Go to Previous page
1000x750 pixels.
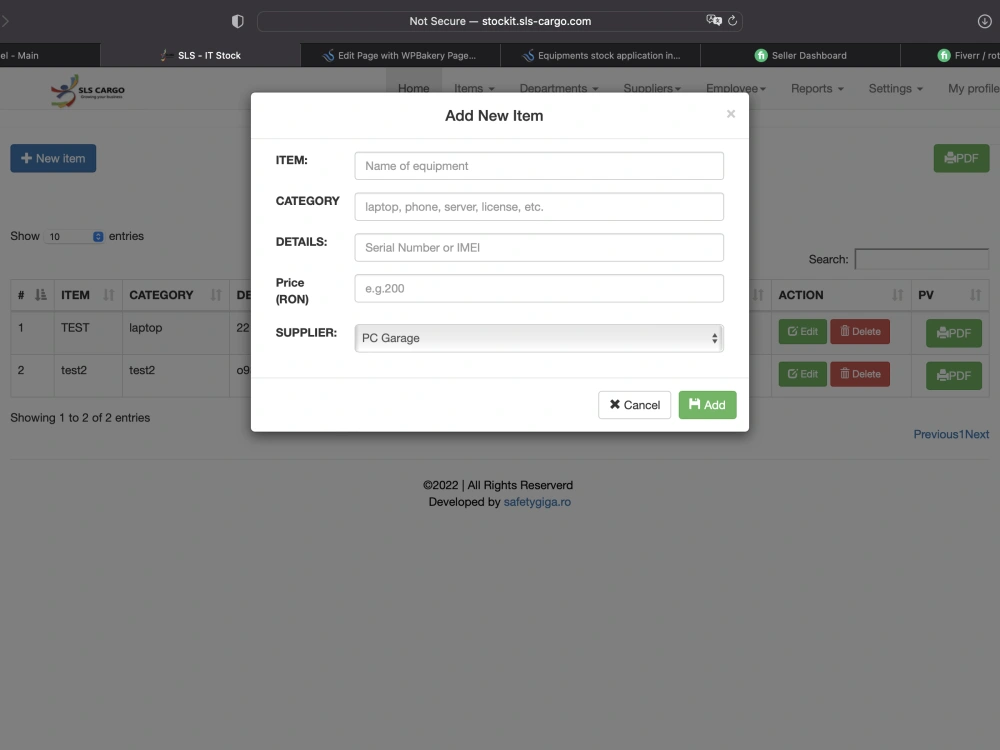(936, 434)
